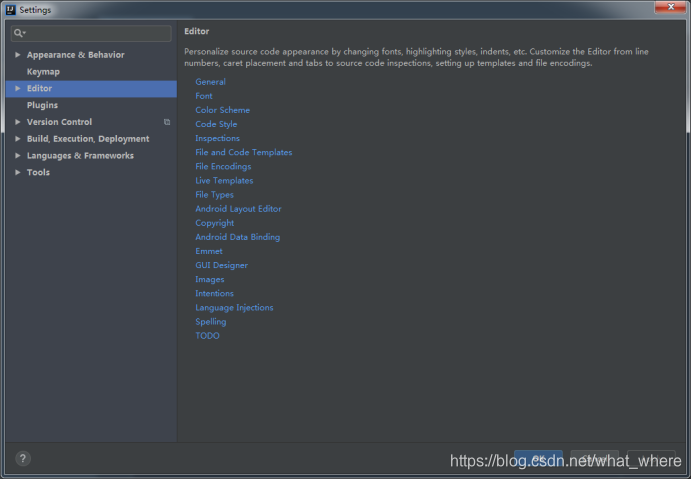692x480 pixels.
Task: Open the TODO link
Action: pyautogui.click(x=207, y=336)
